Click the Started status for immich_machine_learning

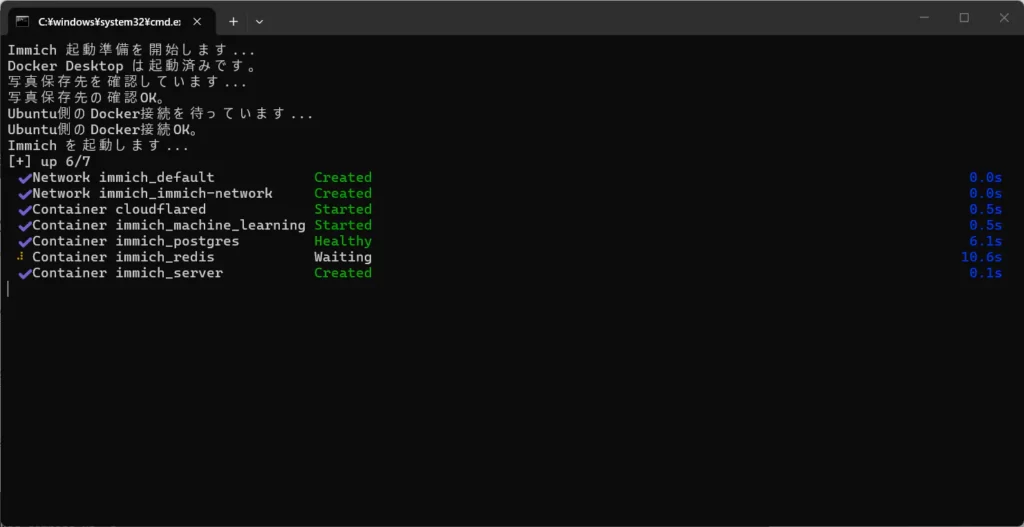click(x=343, y=225)
